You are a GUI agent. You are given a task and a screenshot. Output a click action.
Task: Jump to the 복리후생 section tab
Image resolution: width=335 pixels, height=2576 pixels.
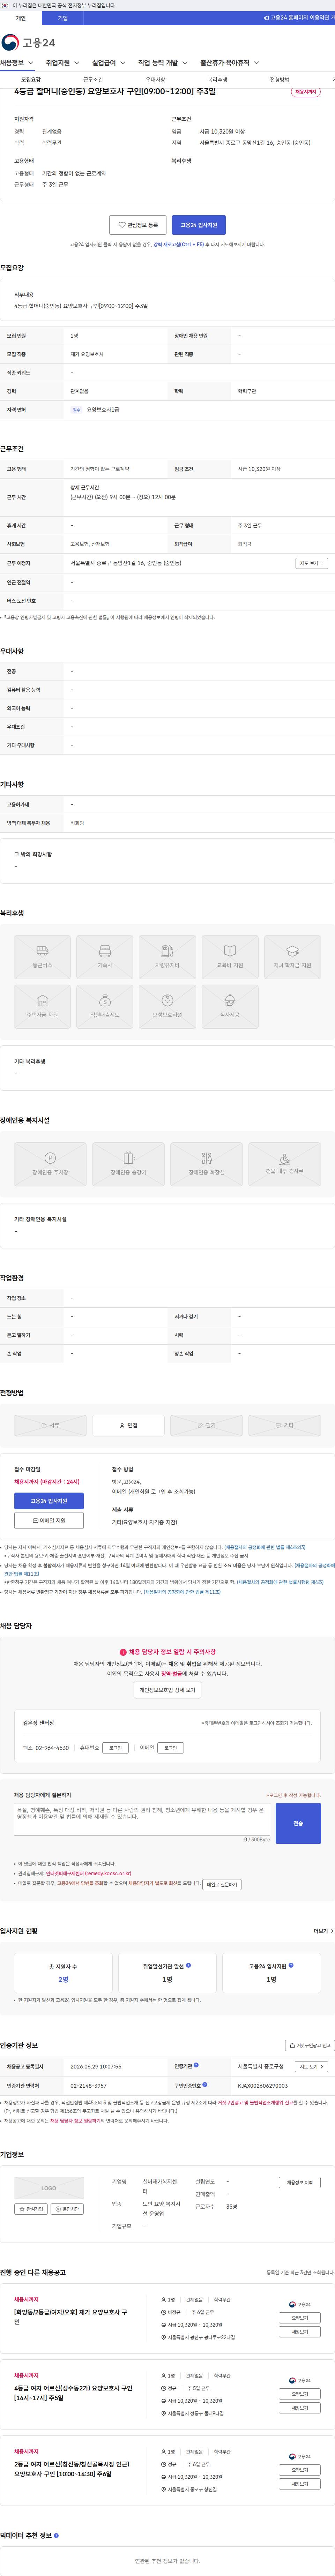coord(217,80)
